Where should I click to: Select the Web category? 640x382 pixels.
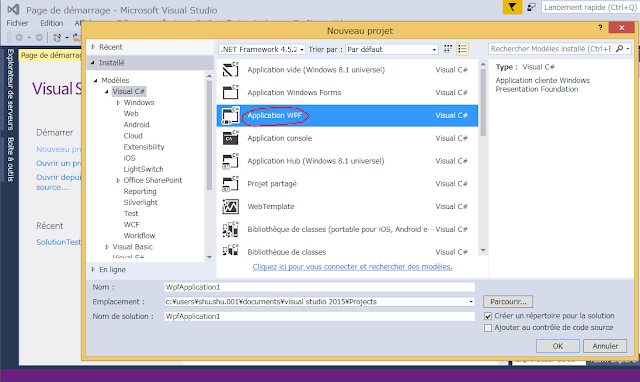click(x=131, y=113)
